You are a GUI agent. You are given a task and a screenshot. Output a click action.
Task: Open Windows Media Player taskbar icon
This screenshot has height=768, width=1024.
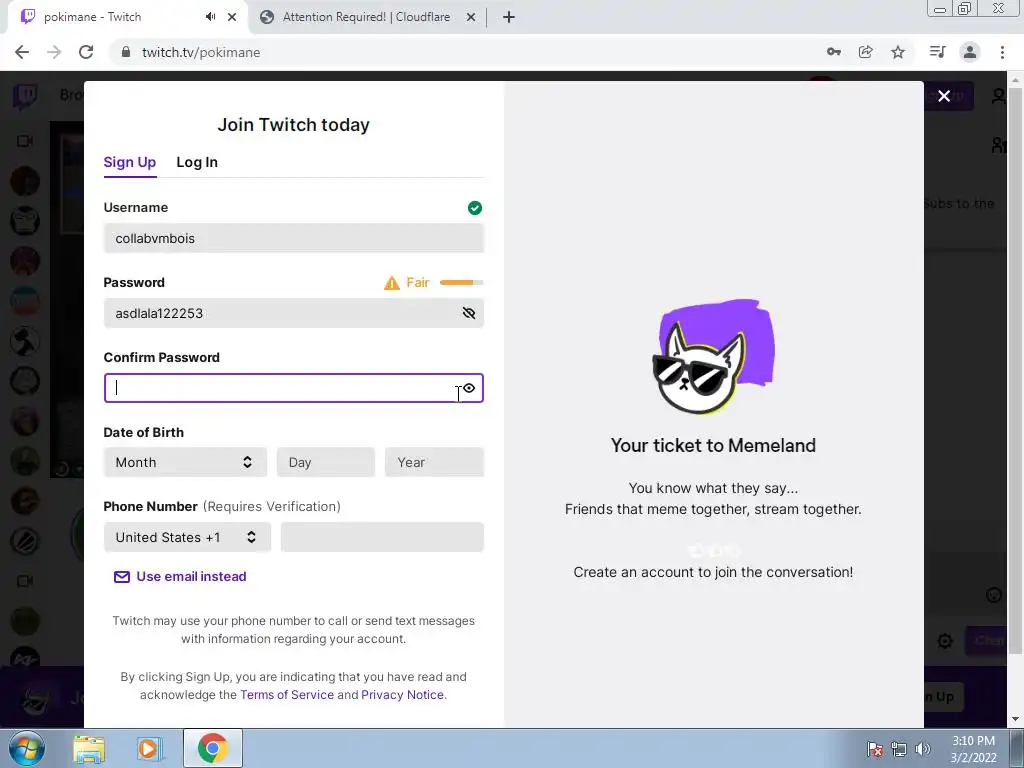(149, 748)
